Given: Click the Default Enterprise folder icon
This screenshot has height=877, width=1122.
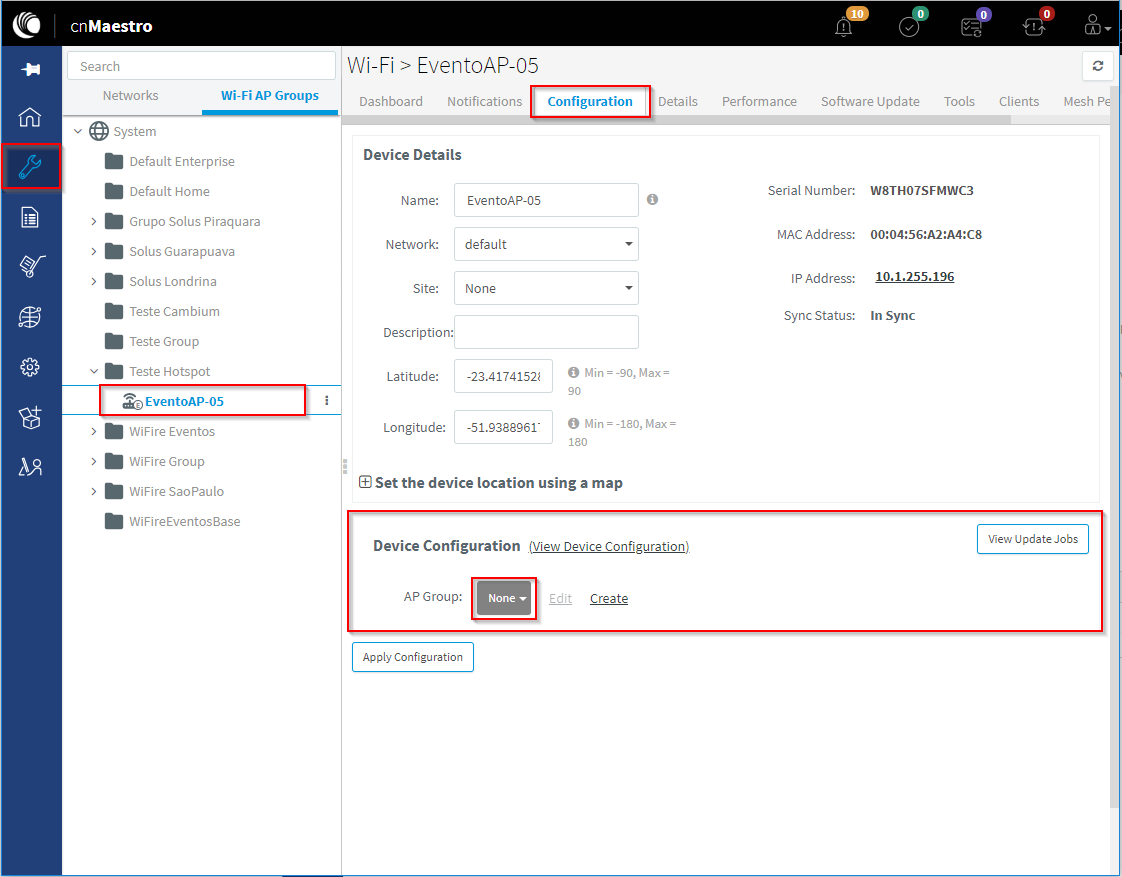Looking at the screenshot, I should [114, 161].
